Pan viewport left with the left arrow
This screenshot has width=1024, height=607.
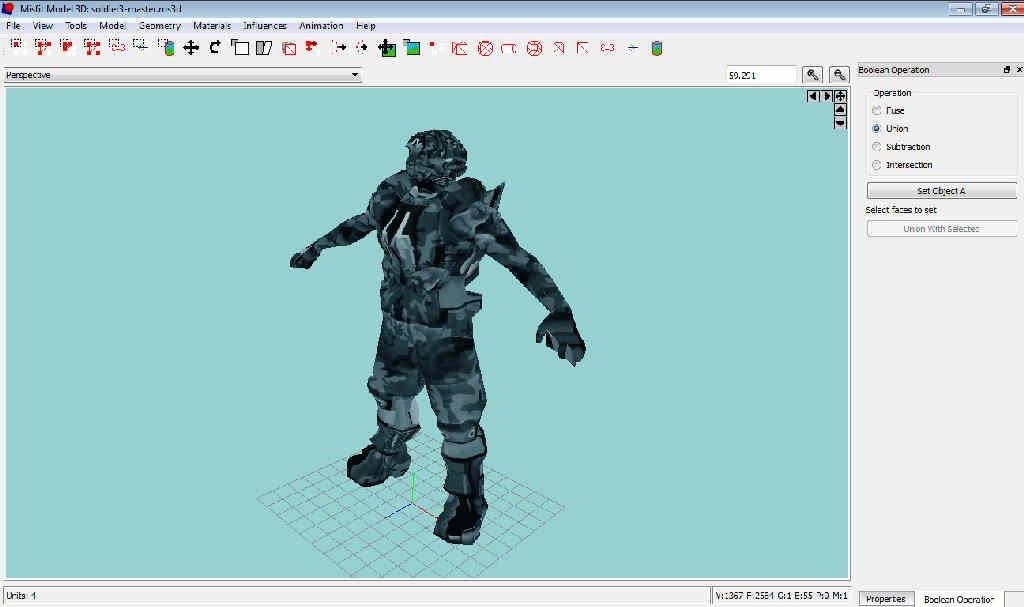[813, 96]
